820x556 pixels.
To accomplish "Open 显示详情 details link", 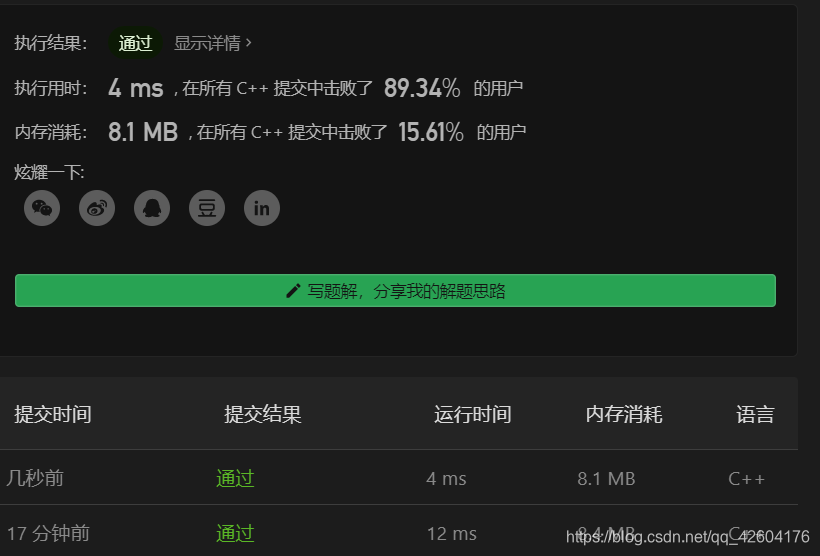I will [207, 43].
